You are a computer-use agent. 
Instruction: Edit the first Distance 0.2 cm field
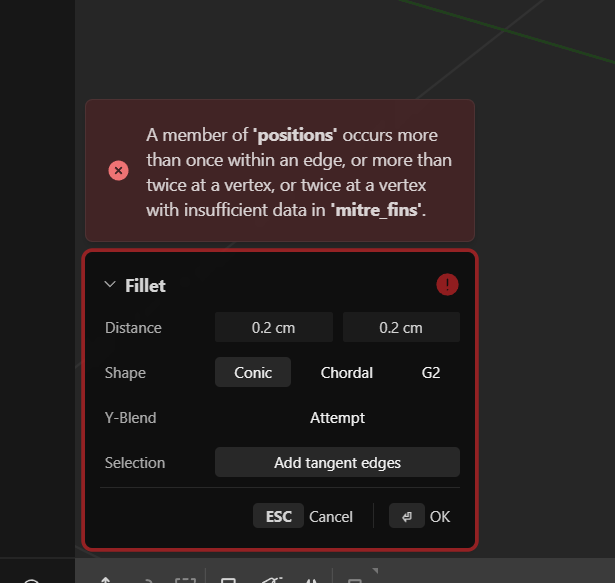[274, 327]
